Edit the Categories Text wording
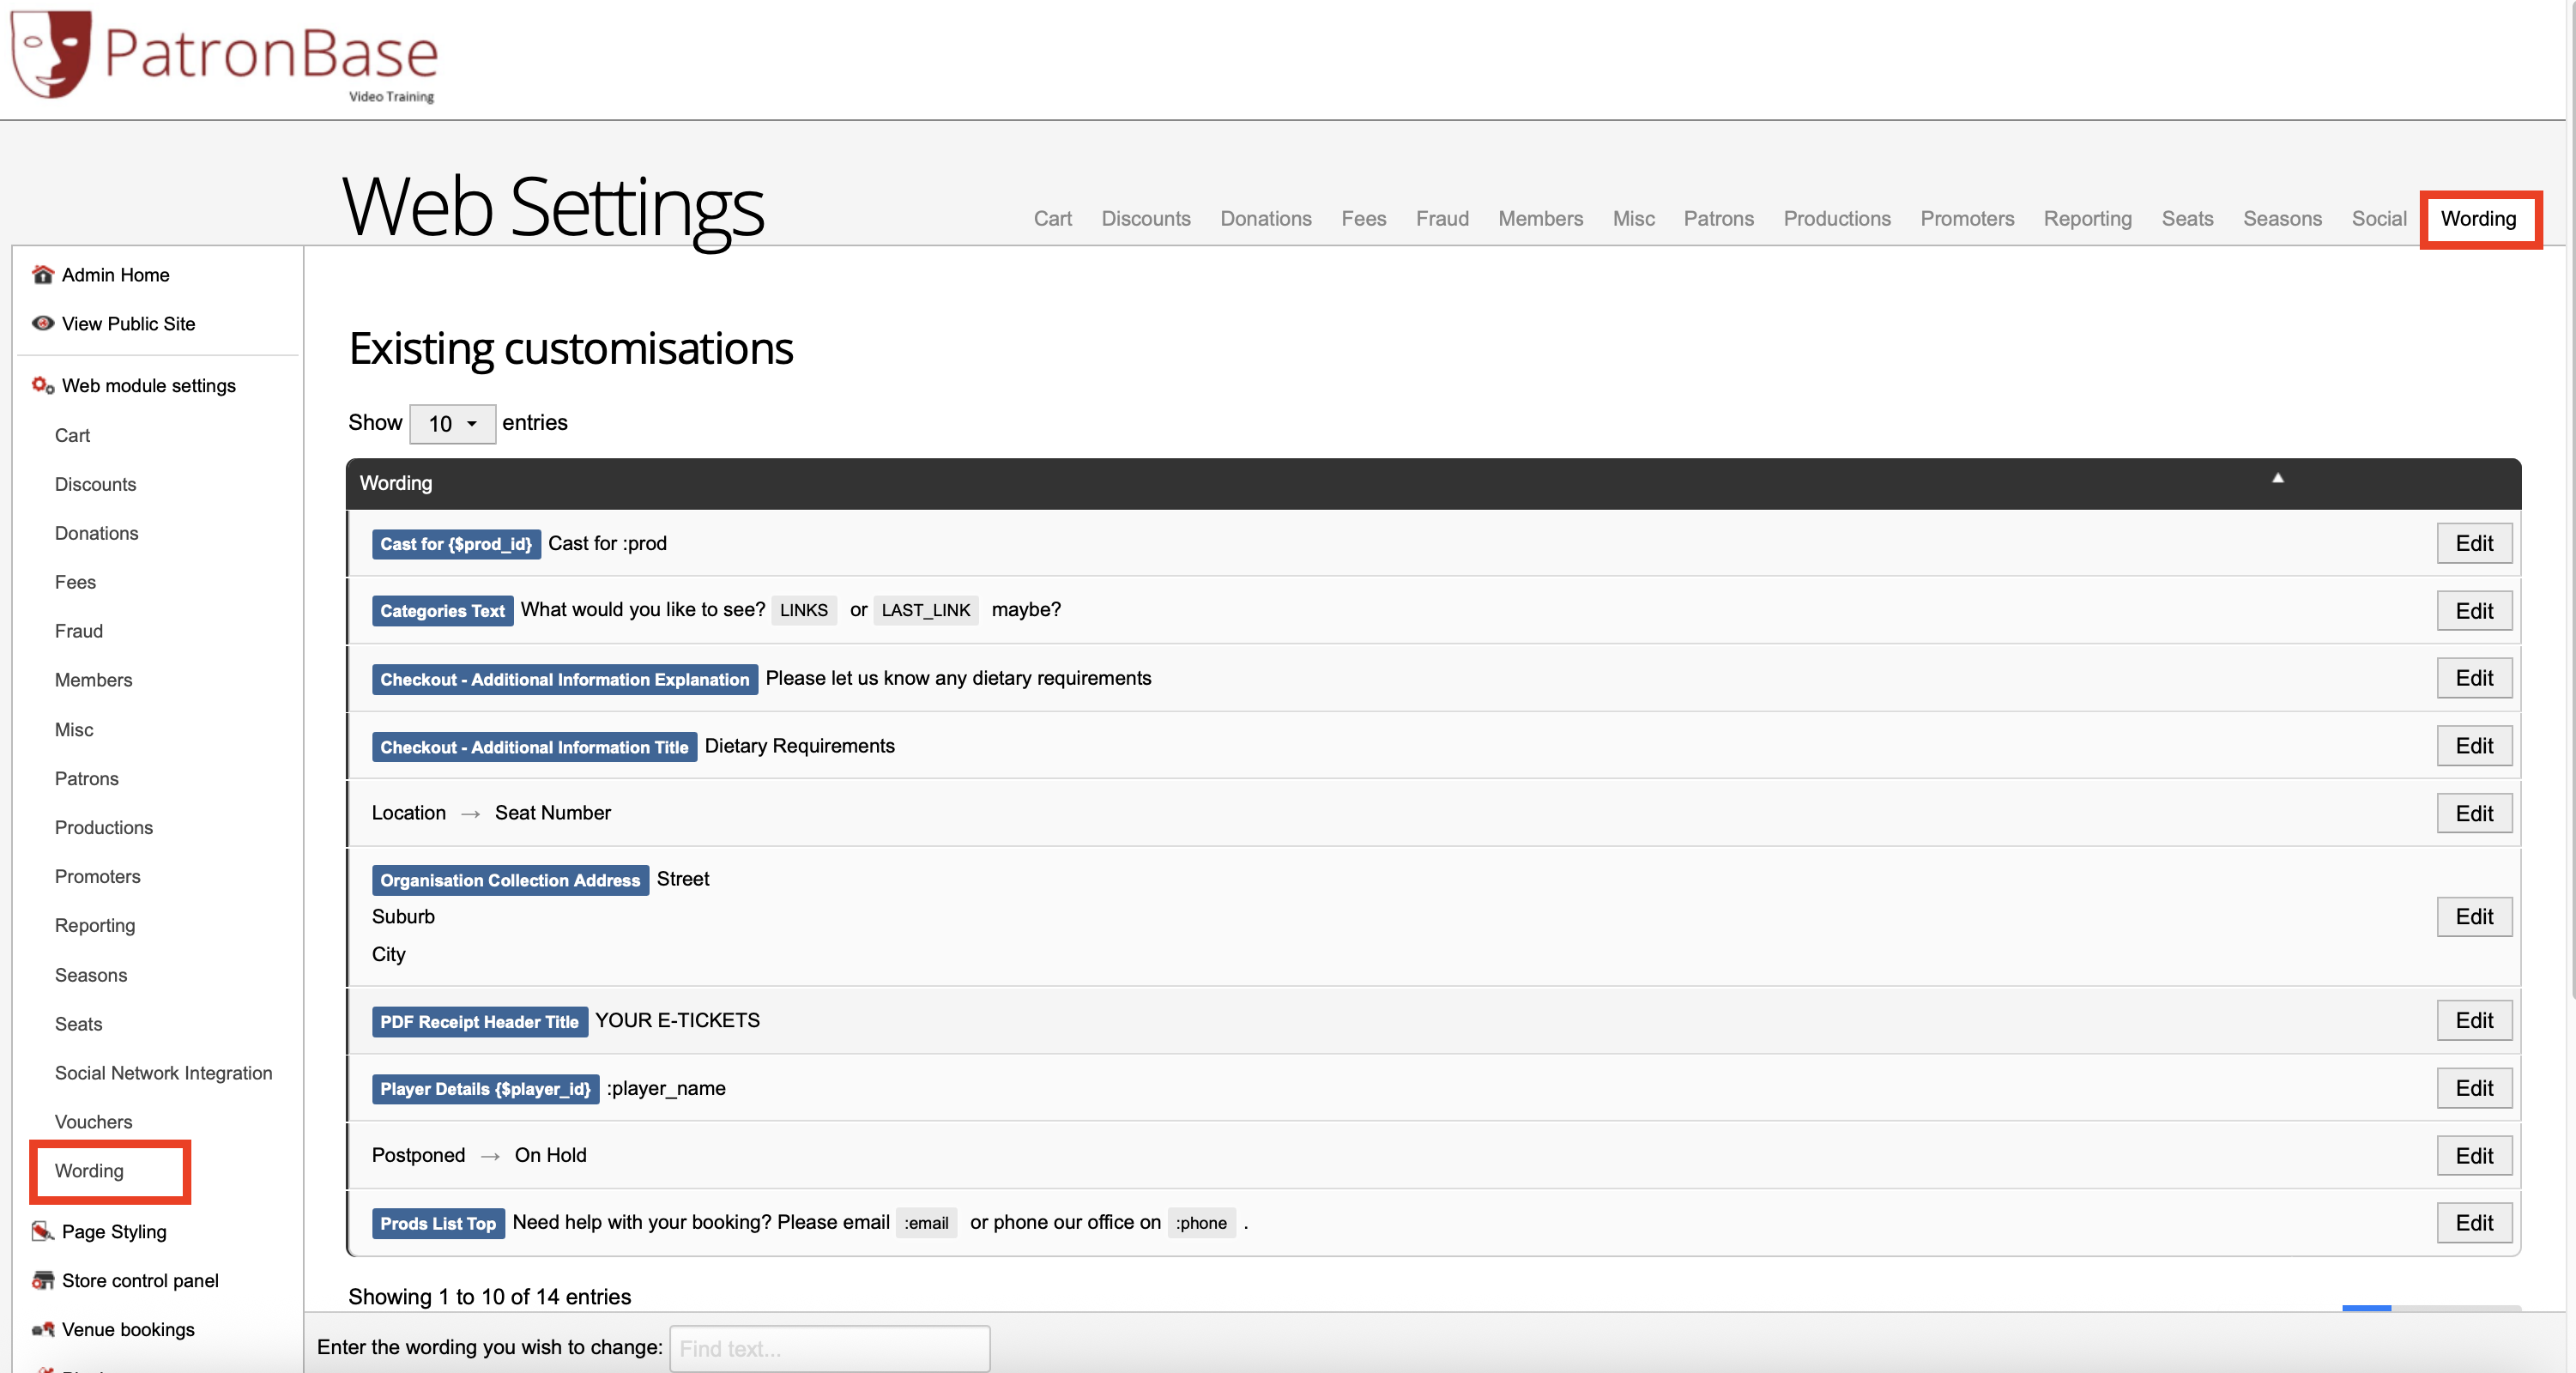This screenshot has width=2576, height=1373. [x=2473, y=610]
